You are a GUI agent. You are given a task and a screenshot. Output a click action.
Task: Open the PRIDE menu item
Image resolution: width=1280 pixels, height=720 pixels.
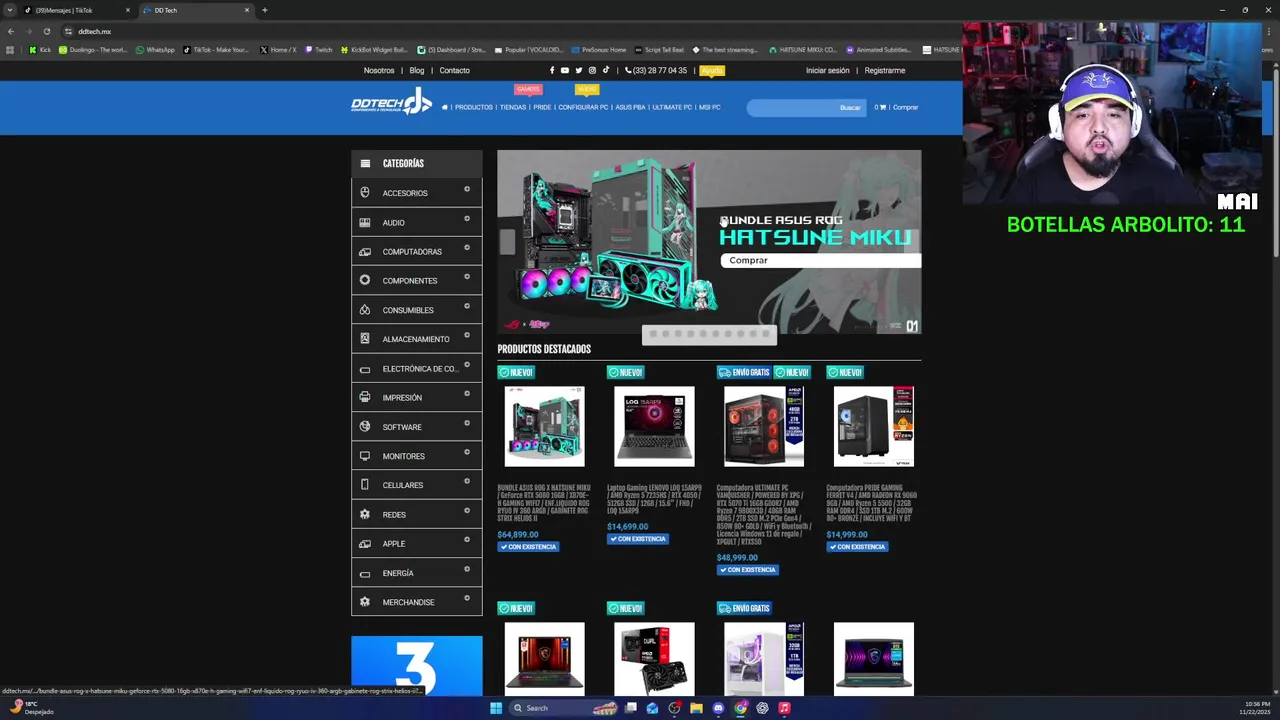pos(542,107)
